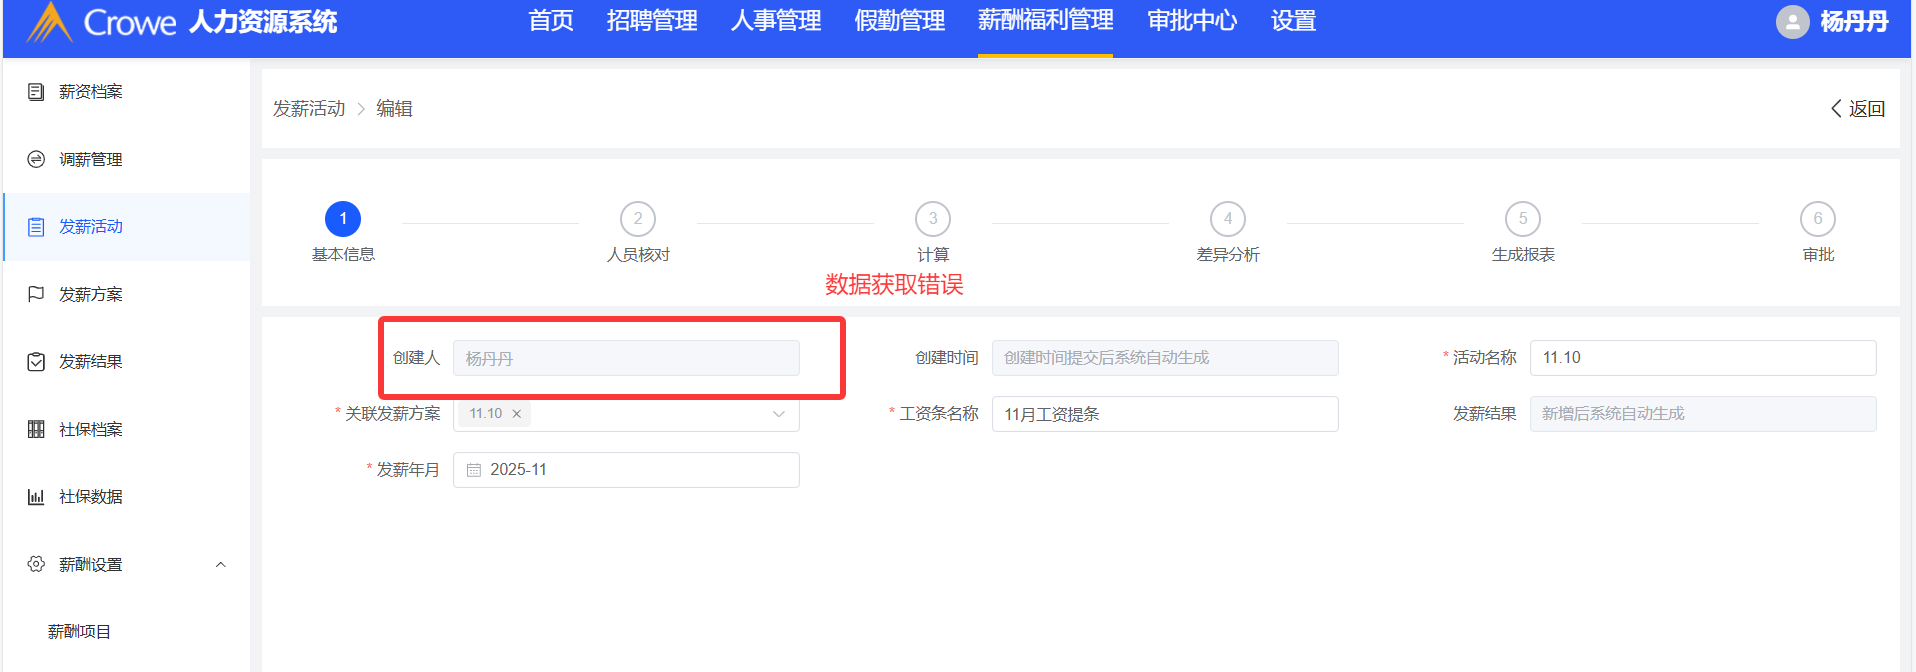This screenshot has width=1916, height=672.
Task: Click the 生成报表 step label
Action: point(1523,255)
